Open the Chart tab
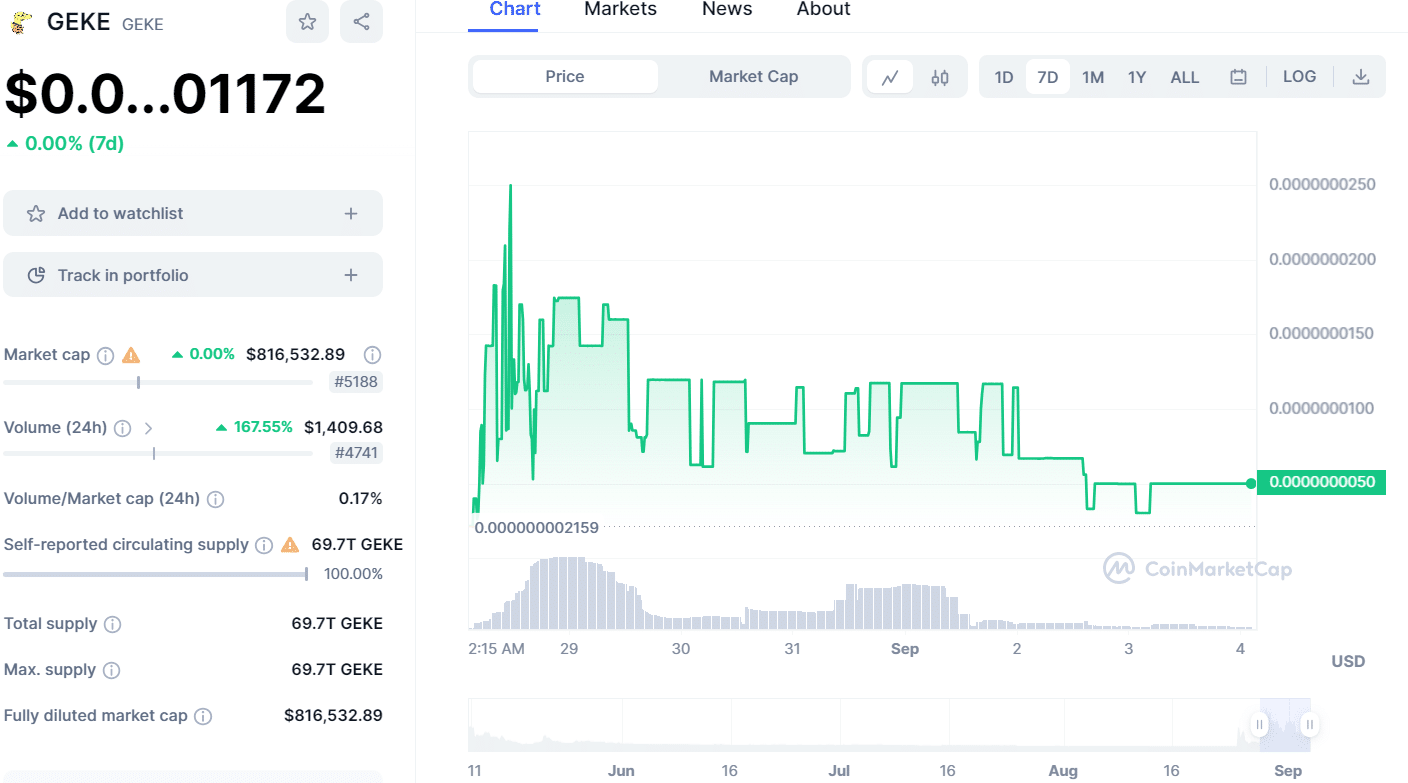Viewport: 1408px width, 783px height. (x=515, y=10)
